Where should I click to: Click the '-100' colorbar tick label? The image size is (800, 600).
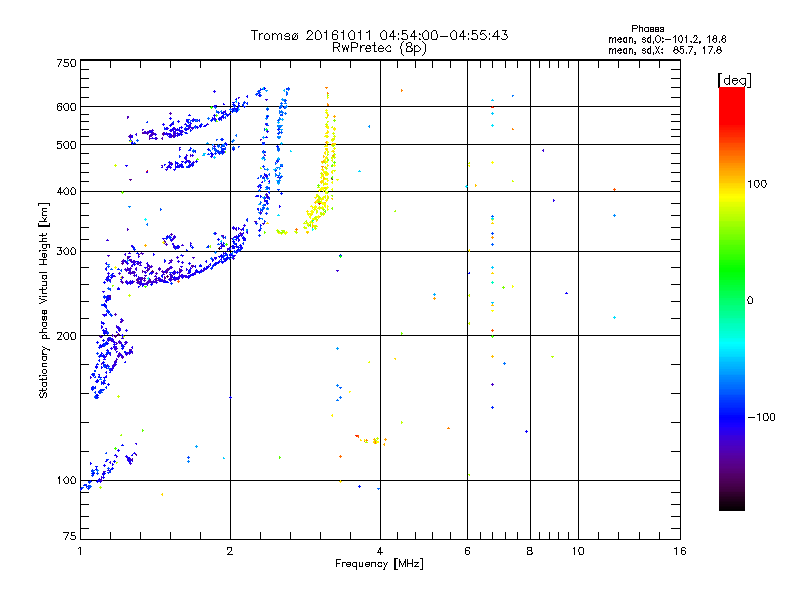point(761,417)
